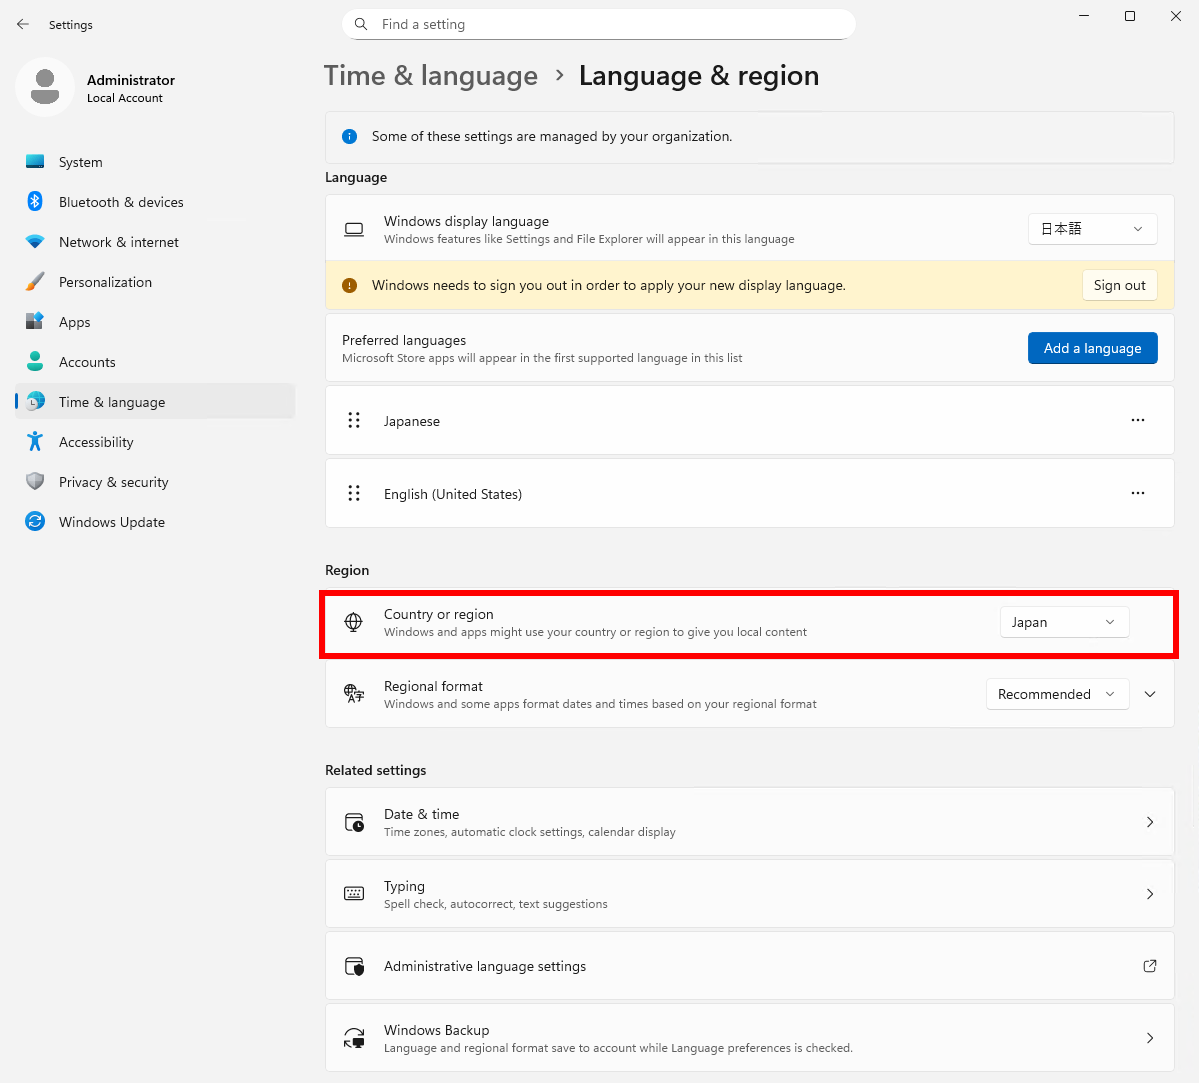The width and height of the screenshot is (1199, 1083).
Task: Open Windows Backup via its chevron
Action: (x=1149, y=1038)
